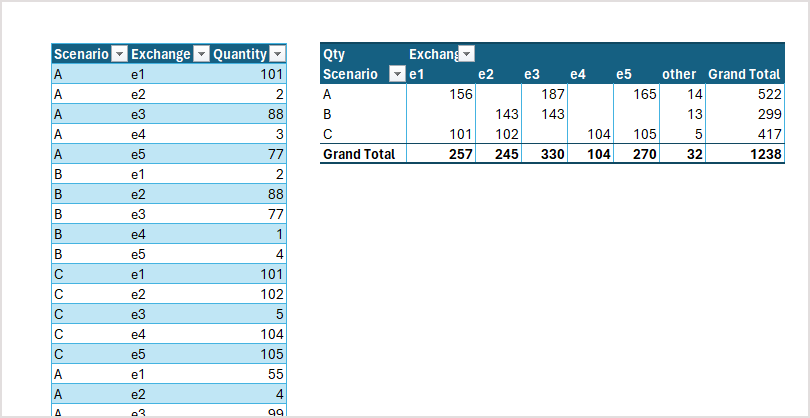Open the Exchange column filter dropdown

tap(201, 54)
